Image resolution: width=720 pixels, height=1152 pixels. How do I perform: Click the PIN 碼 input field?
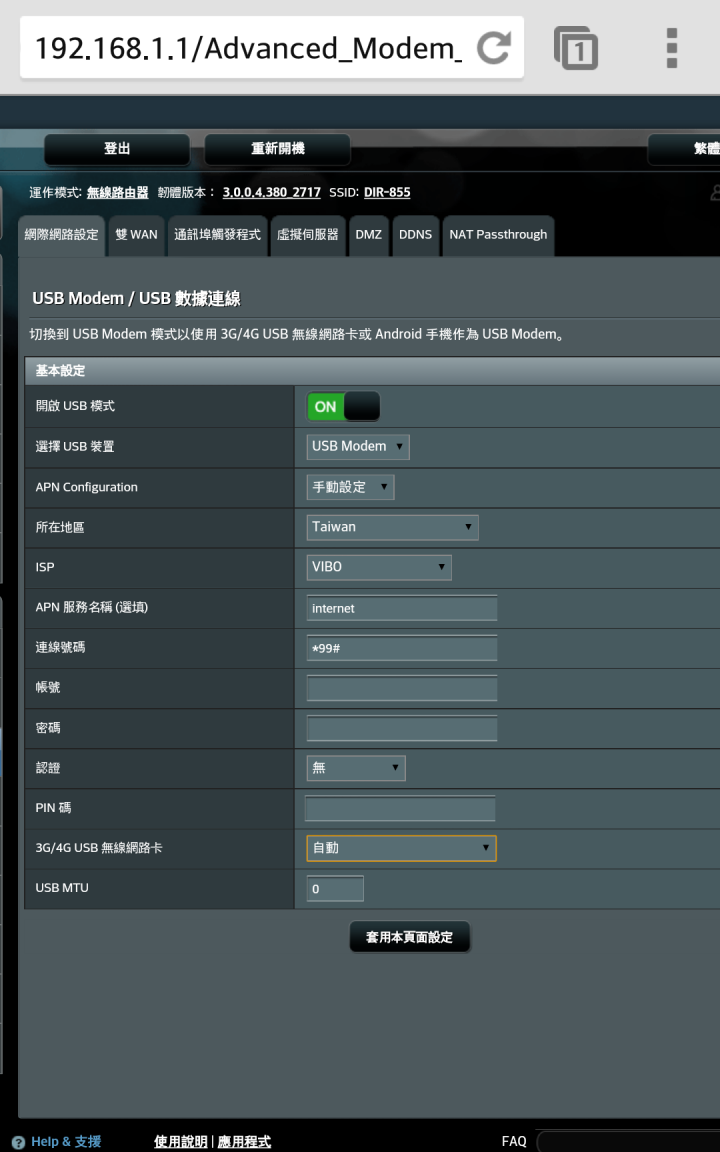pos(400,808)
